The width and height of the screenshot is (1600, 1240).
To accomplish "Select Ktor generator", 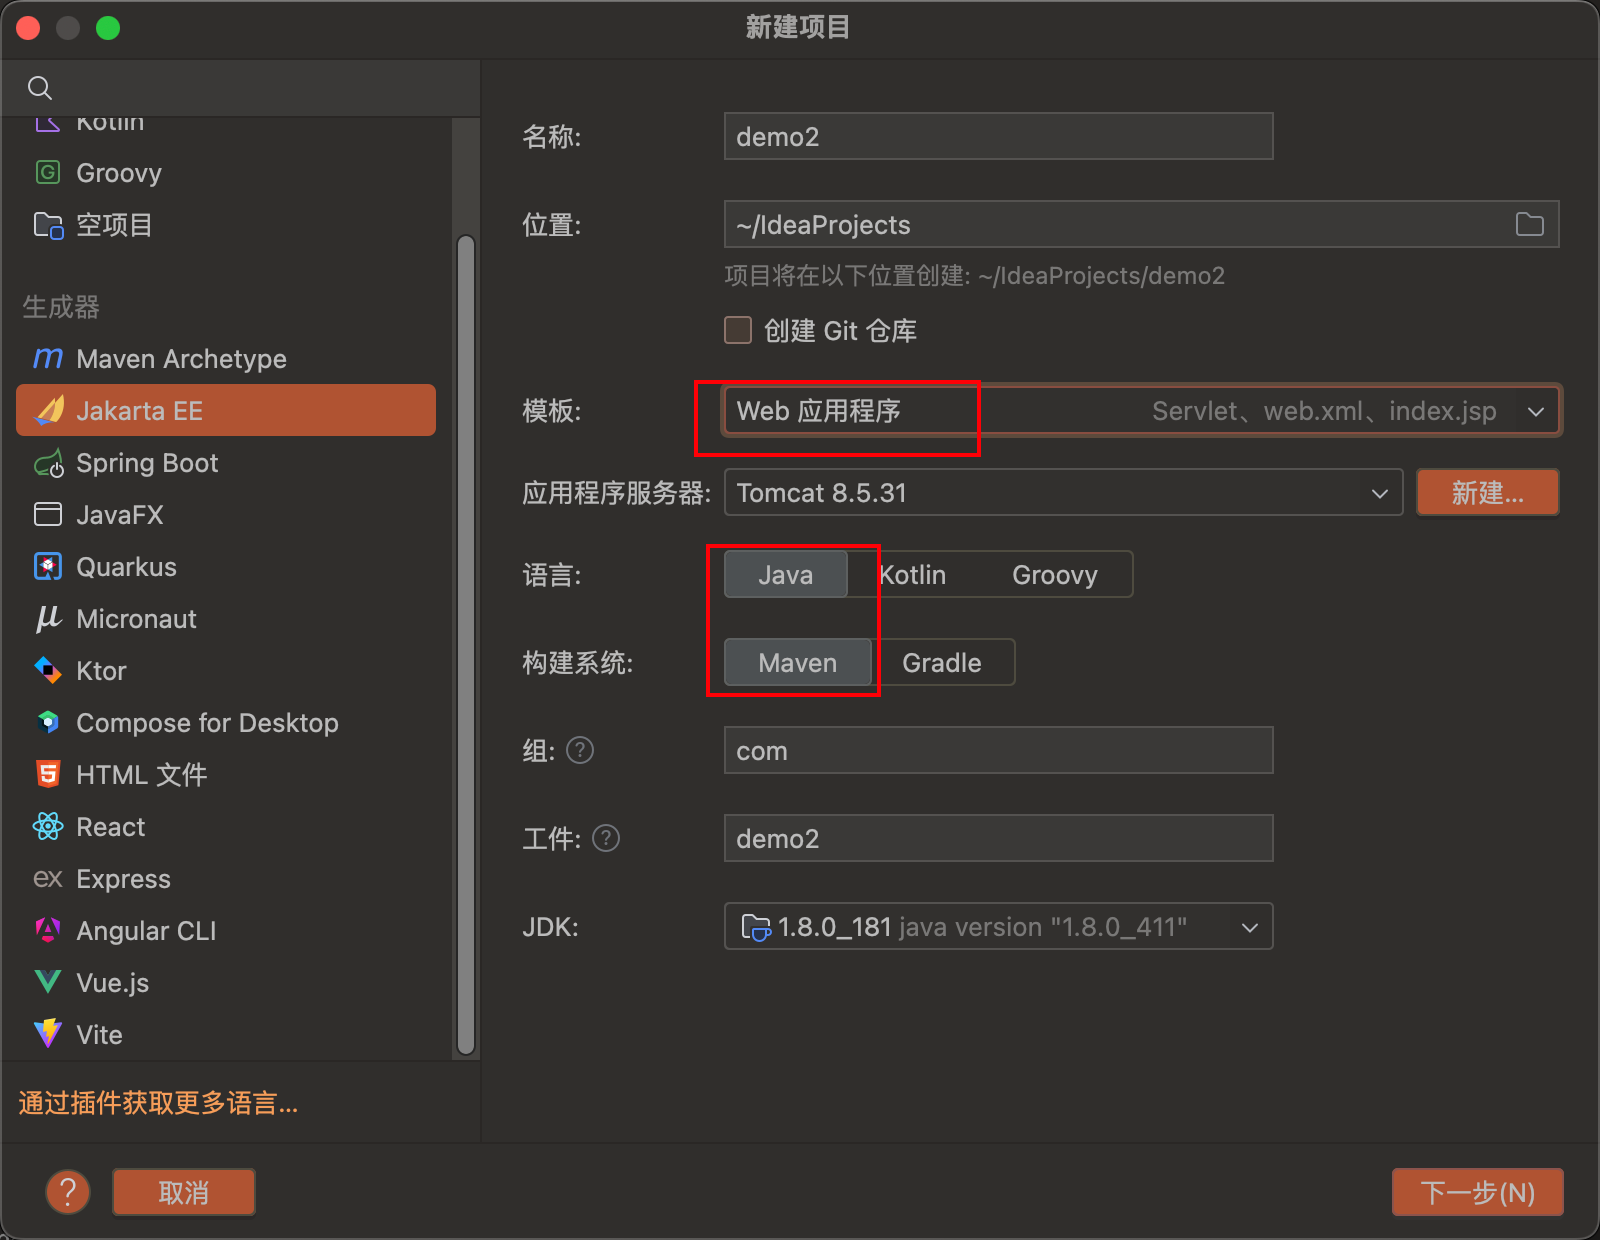I will (x=226, y=671).
